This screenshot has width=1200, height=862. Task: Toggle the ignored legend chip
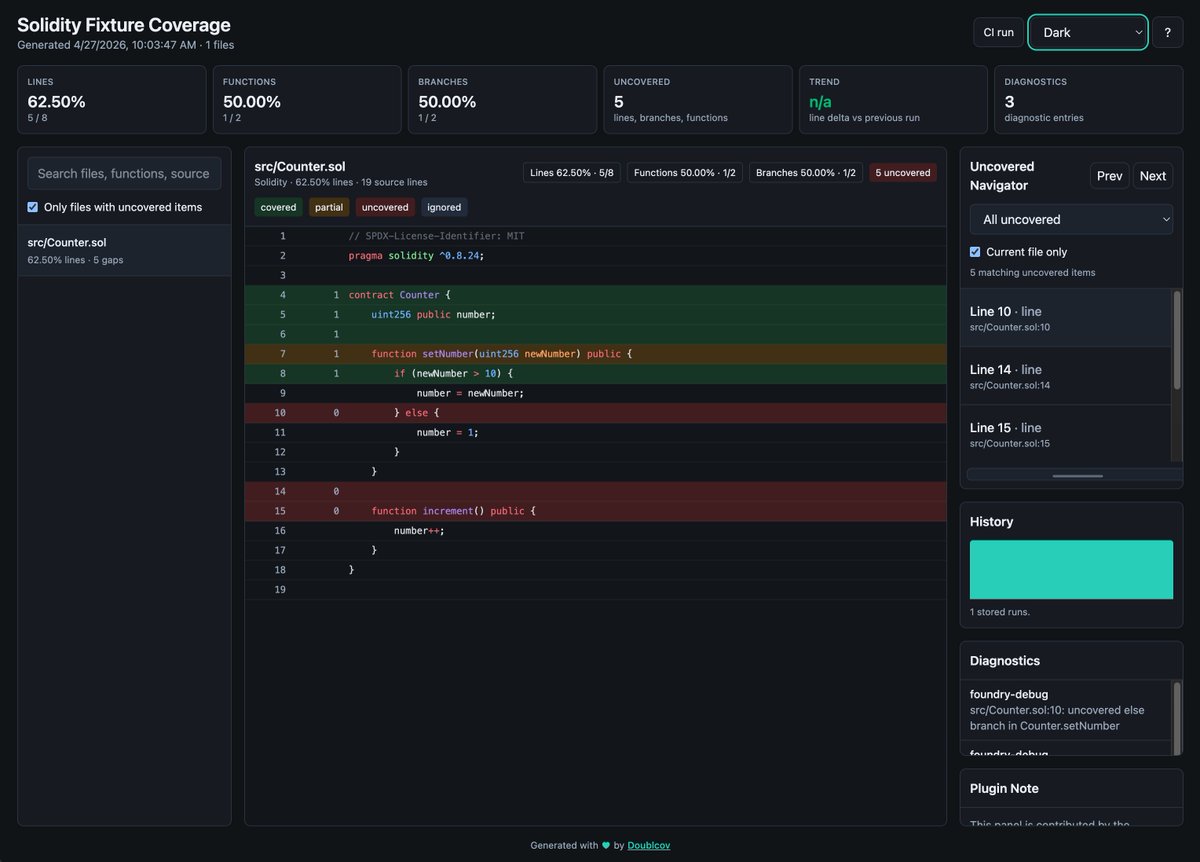[444, 207]
